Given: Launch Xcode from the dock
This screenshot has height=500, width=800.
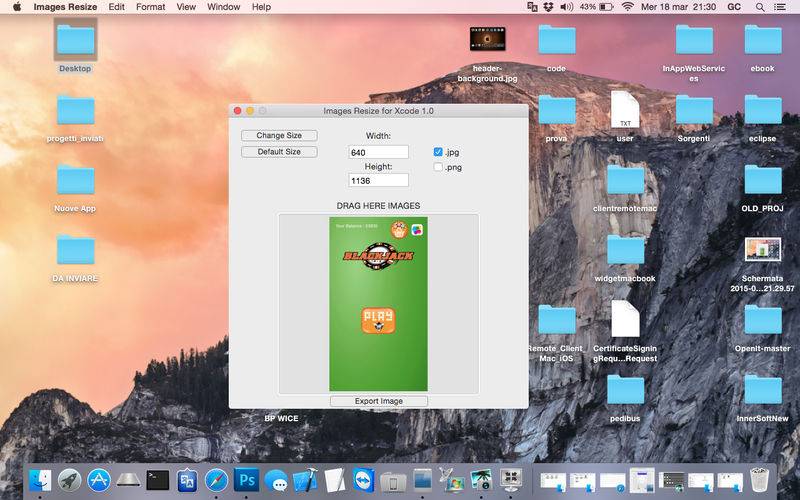Looking at the screenshot, I should point(305,481).
